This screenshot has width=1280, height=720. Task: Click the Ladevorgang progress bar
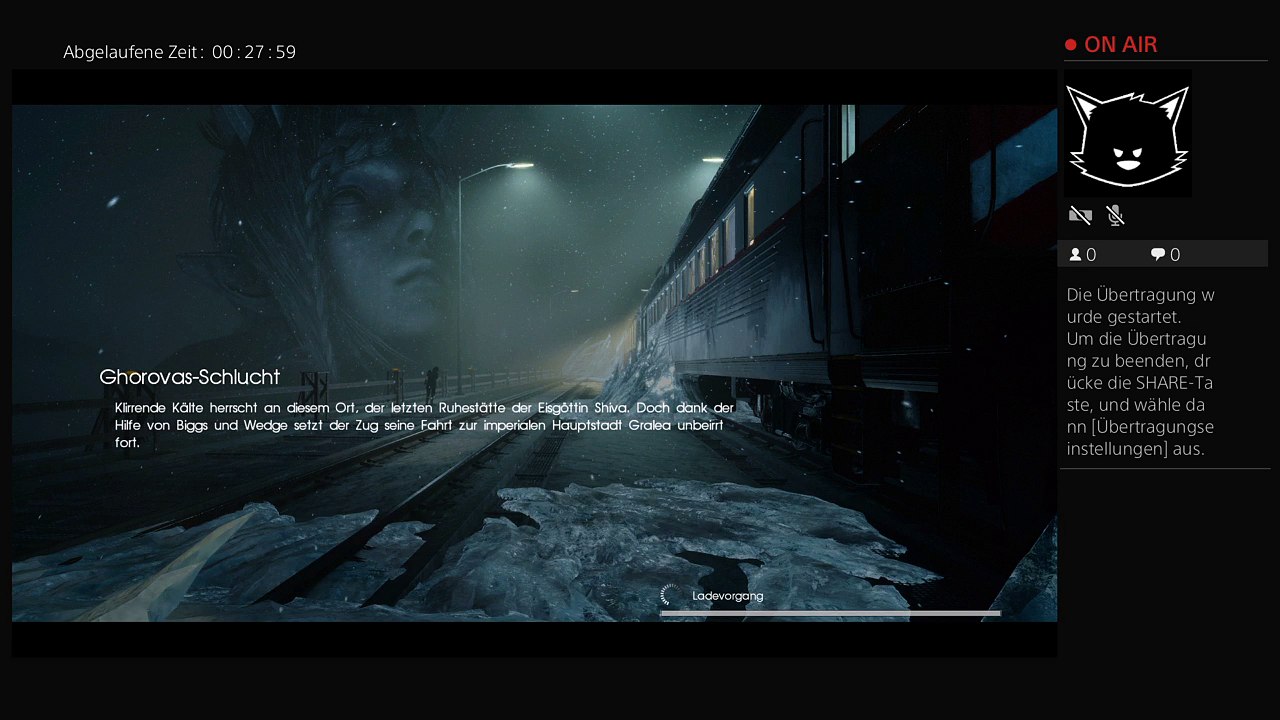pos(830,613)
